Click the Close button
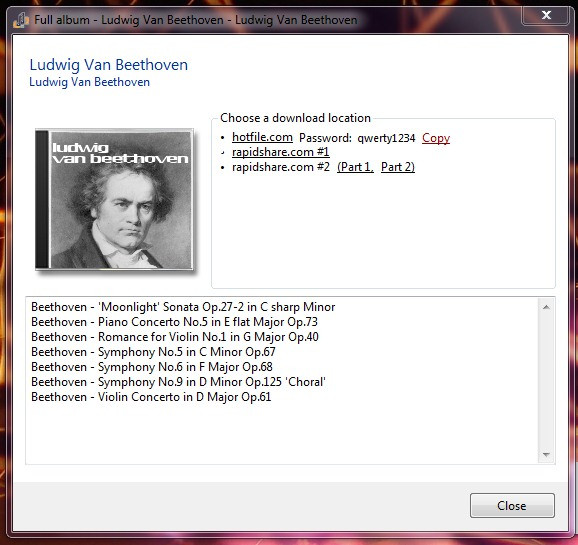The height and width of the screenshot is (545, 578). 512,506
